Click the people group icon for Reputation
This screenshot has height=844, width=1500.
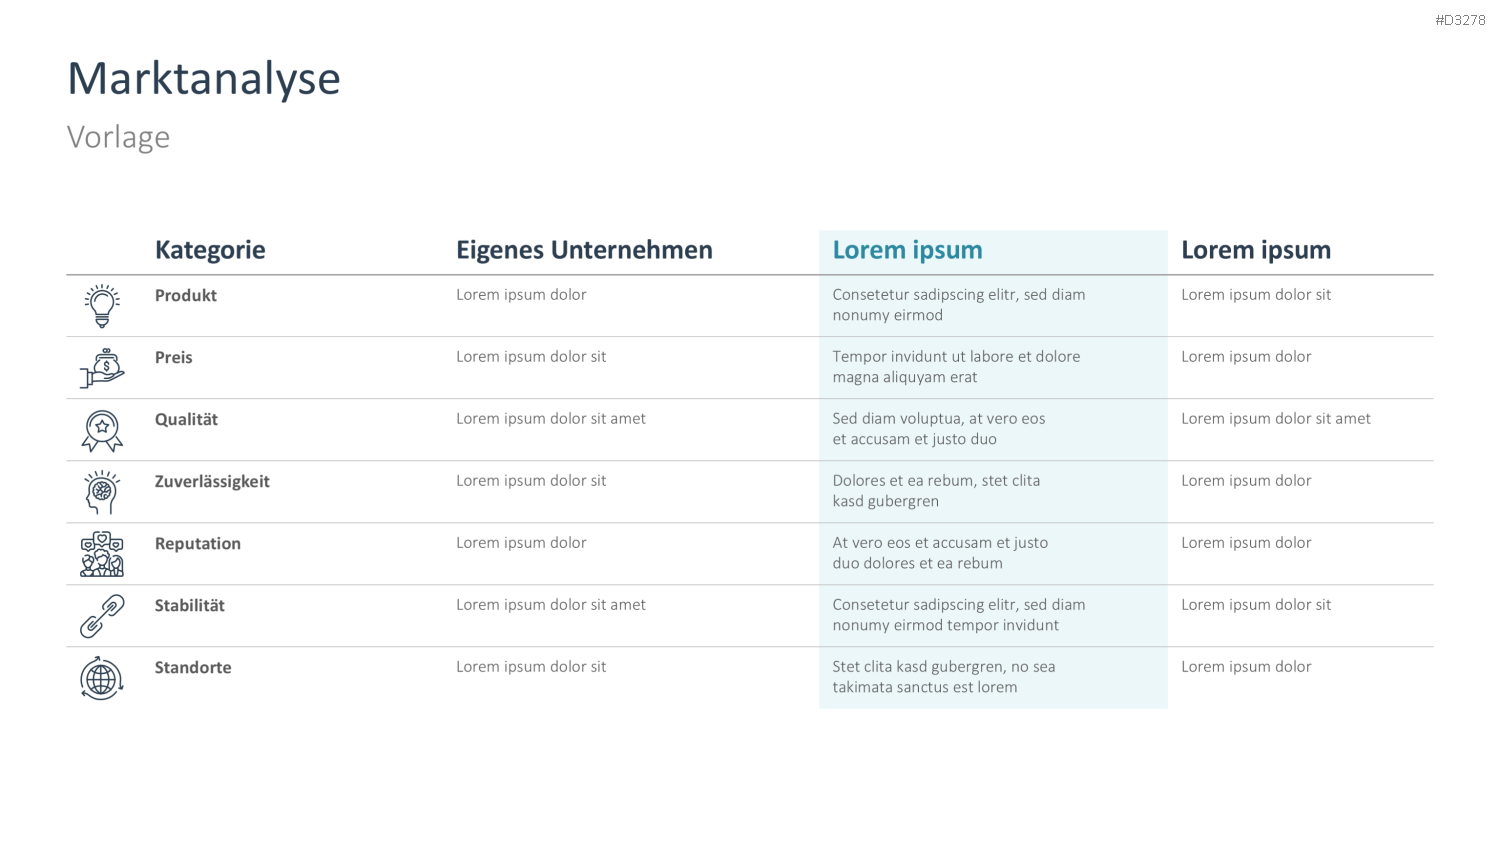click(x=102, y=554)
